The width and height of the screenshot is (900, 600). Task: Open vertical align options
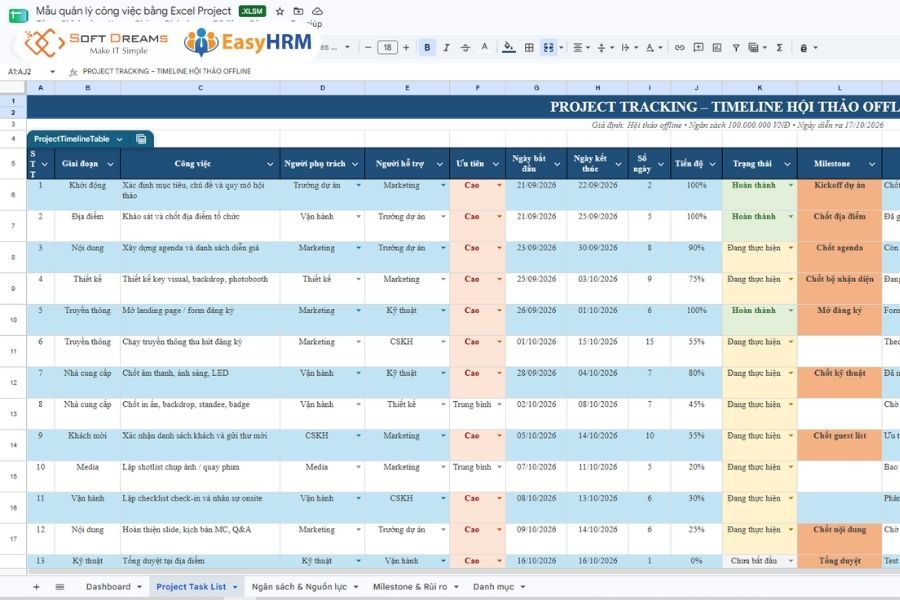(606, 48)
